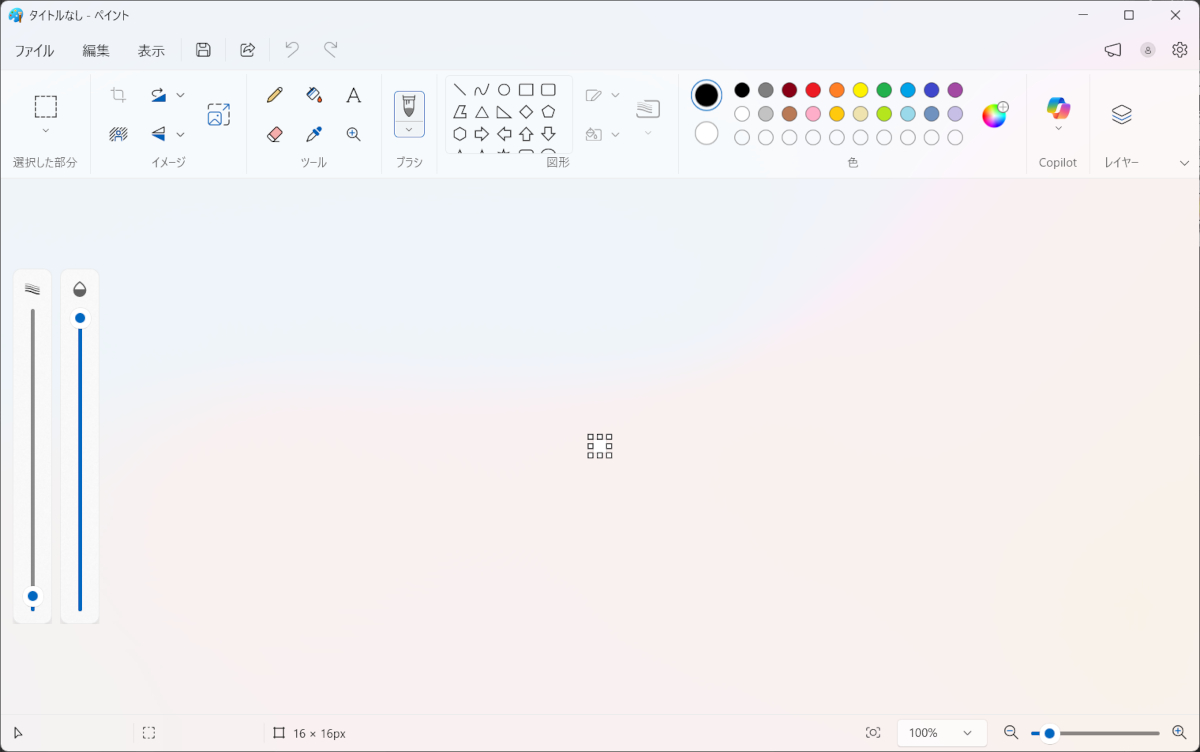1200x752 pixels.
Task: Click the Redo arrow
Action: [331, 50]
